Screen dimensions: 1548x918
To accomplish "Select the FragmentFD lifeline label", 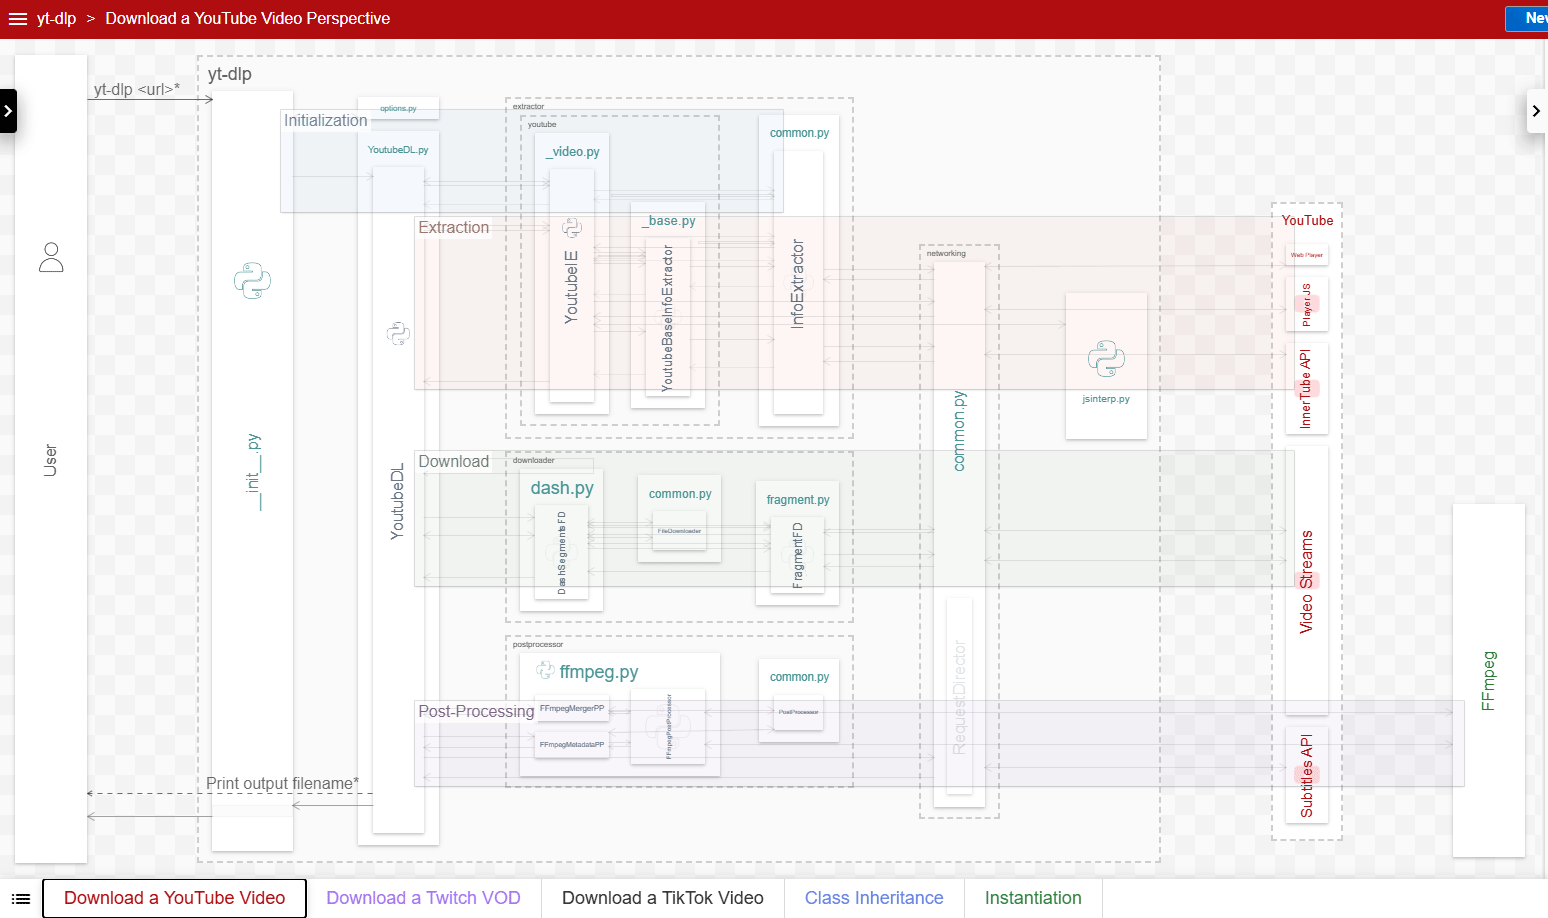I will [x=797, y=555].
